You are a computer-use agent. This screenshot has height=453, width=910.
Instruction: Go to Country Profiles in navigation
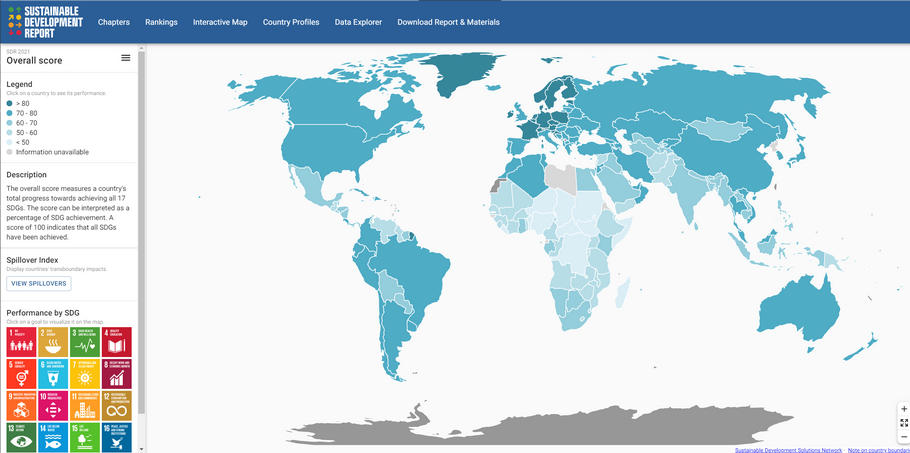[x=291, y=22]
